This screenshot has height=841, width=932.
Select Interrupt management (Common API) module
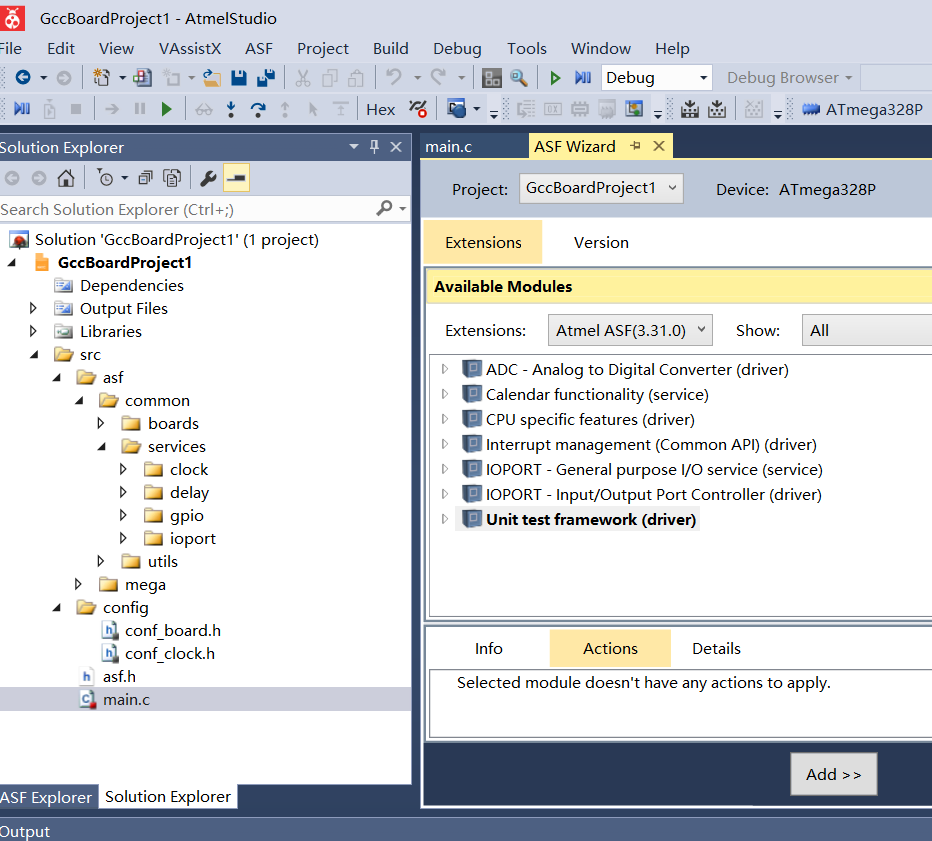pyautogui.click(x=651, y=444)
